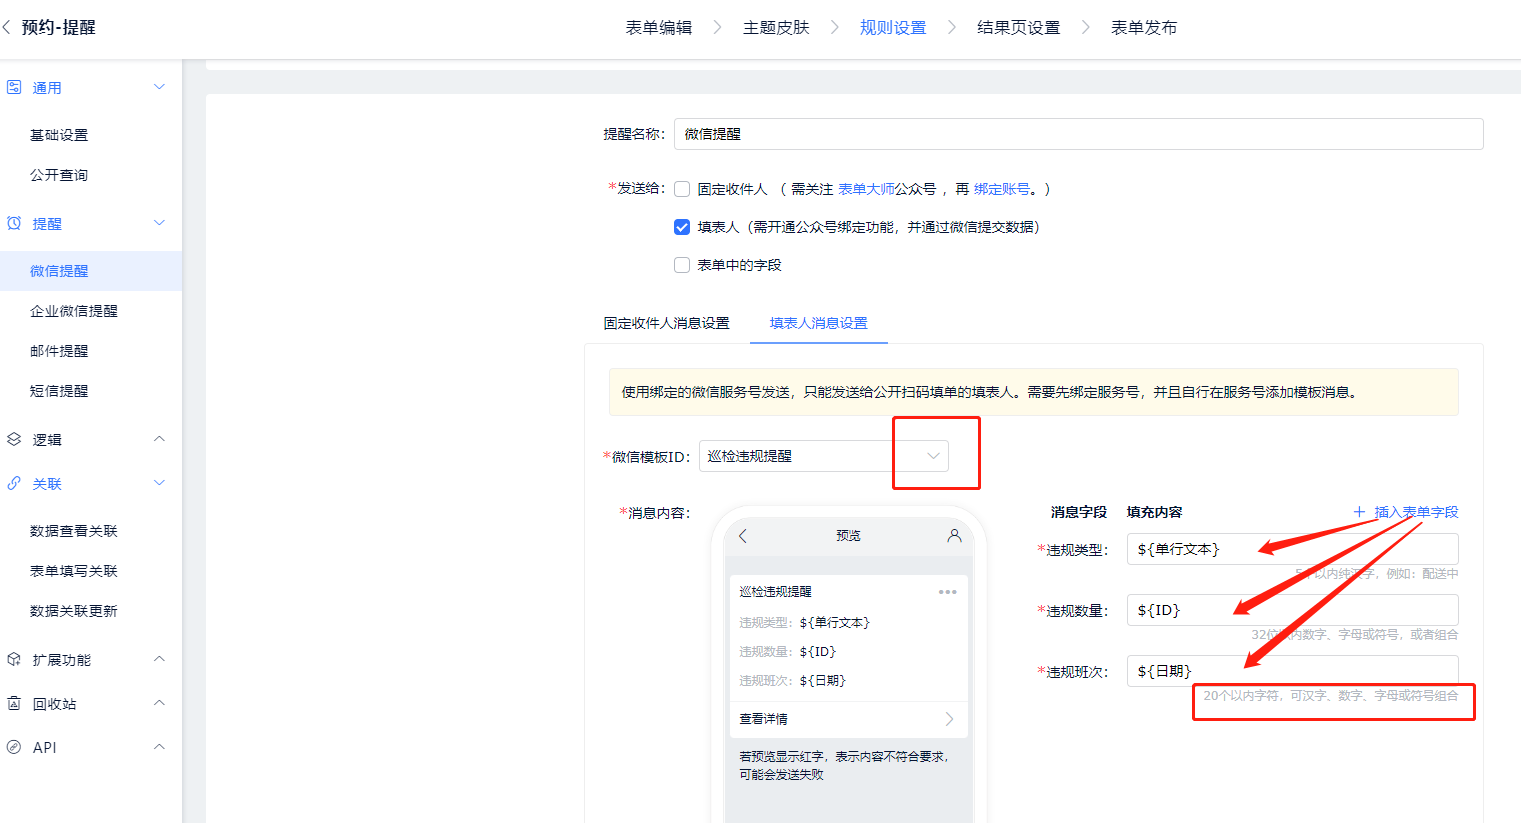Click the back arrow beside 预约-提醒
The height and width of the screenshot is (823, 1521).
[x=7, y=28]
